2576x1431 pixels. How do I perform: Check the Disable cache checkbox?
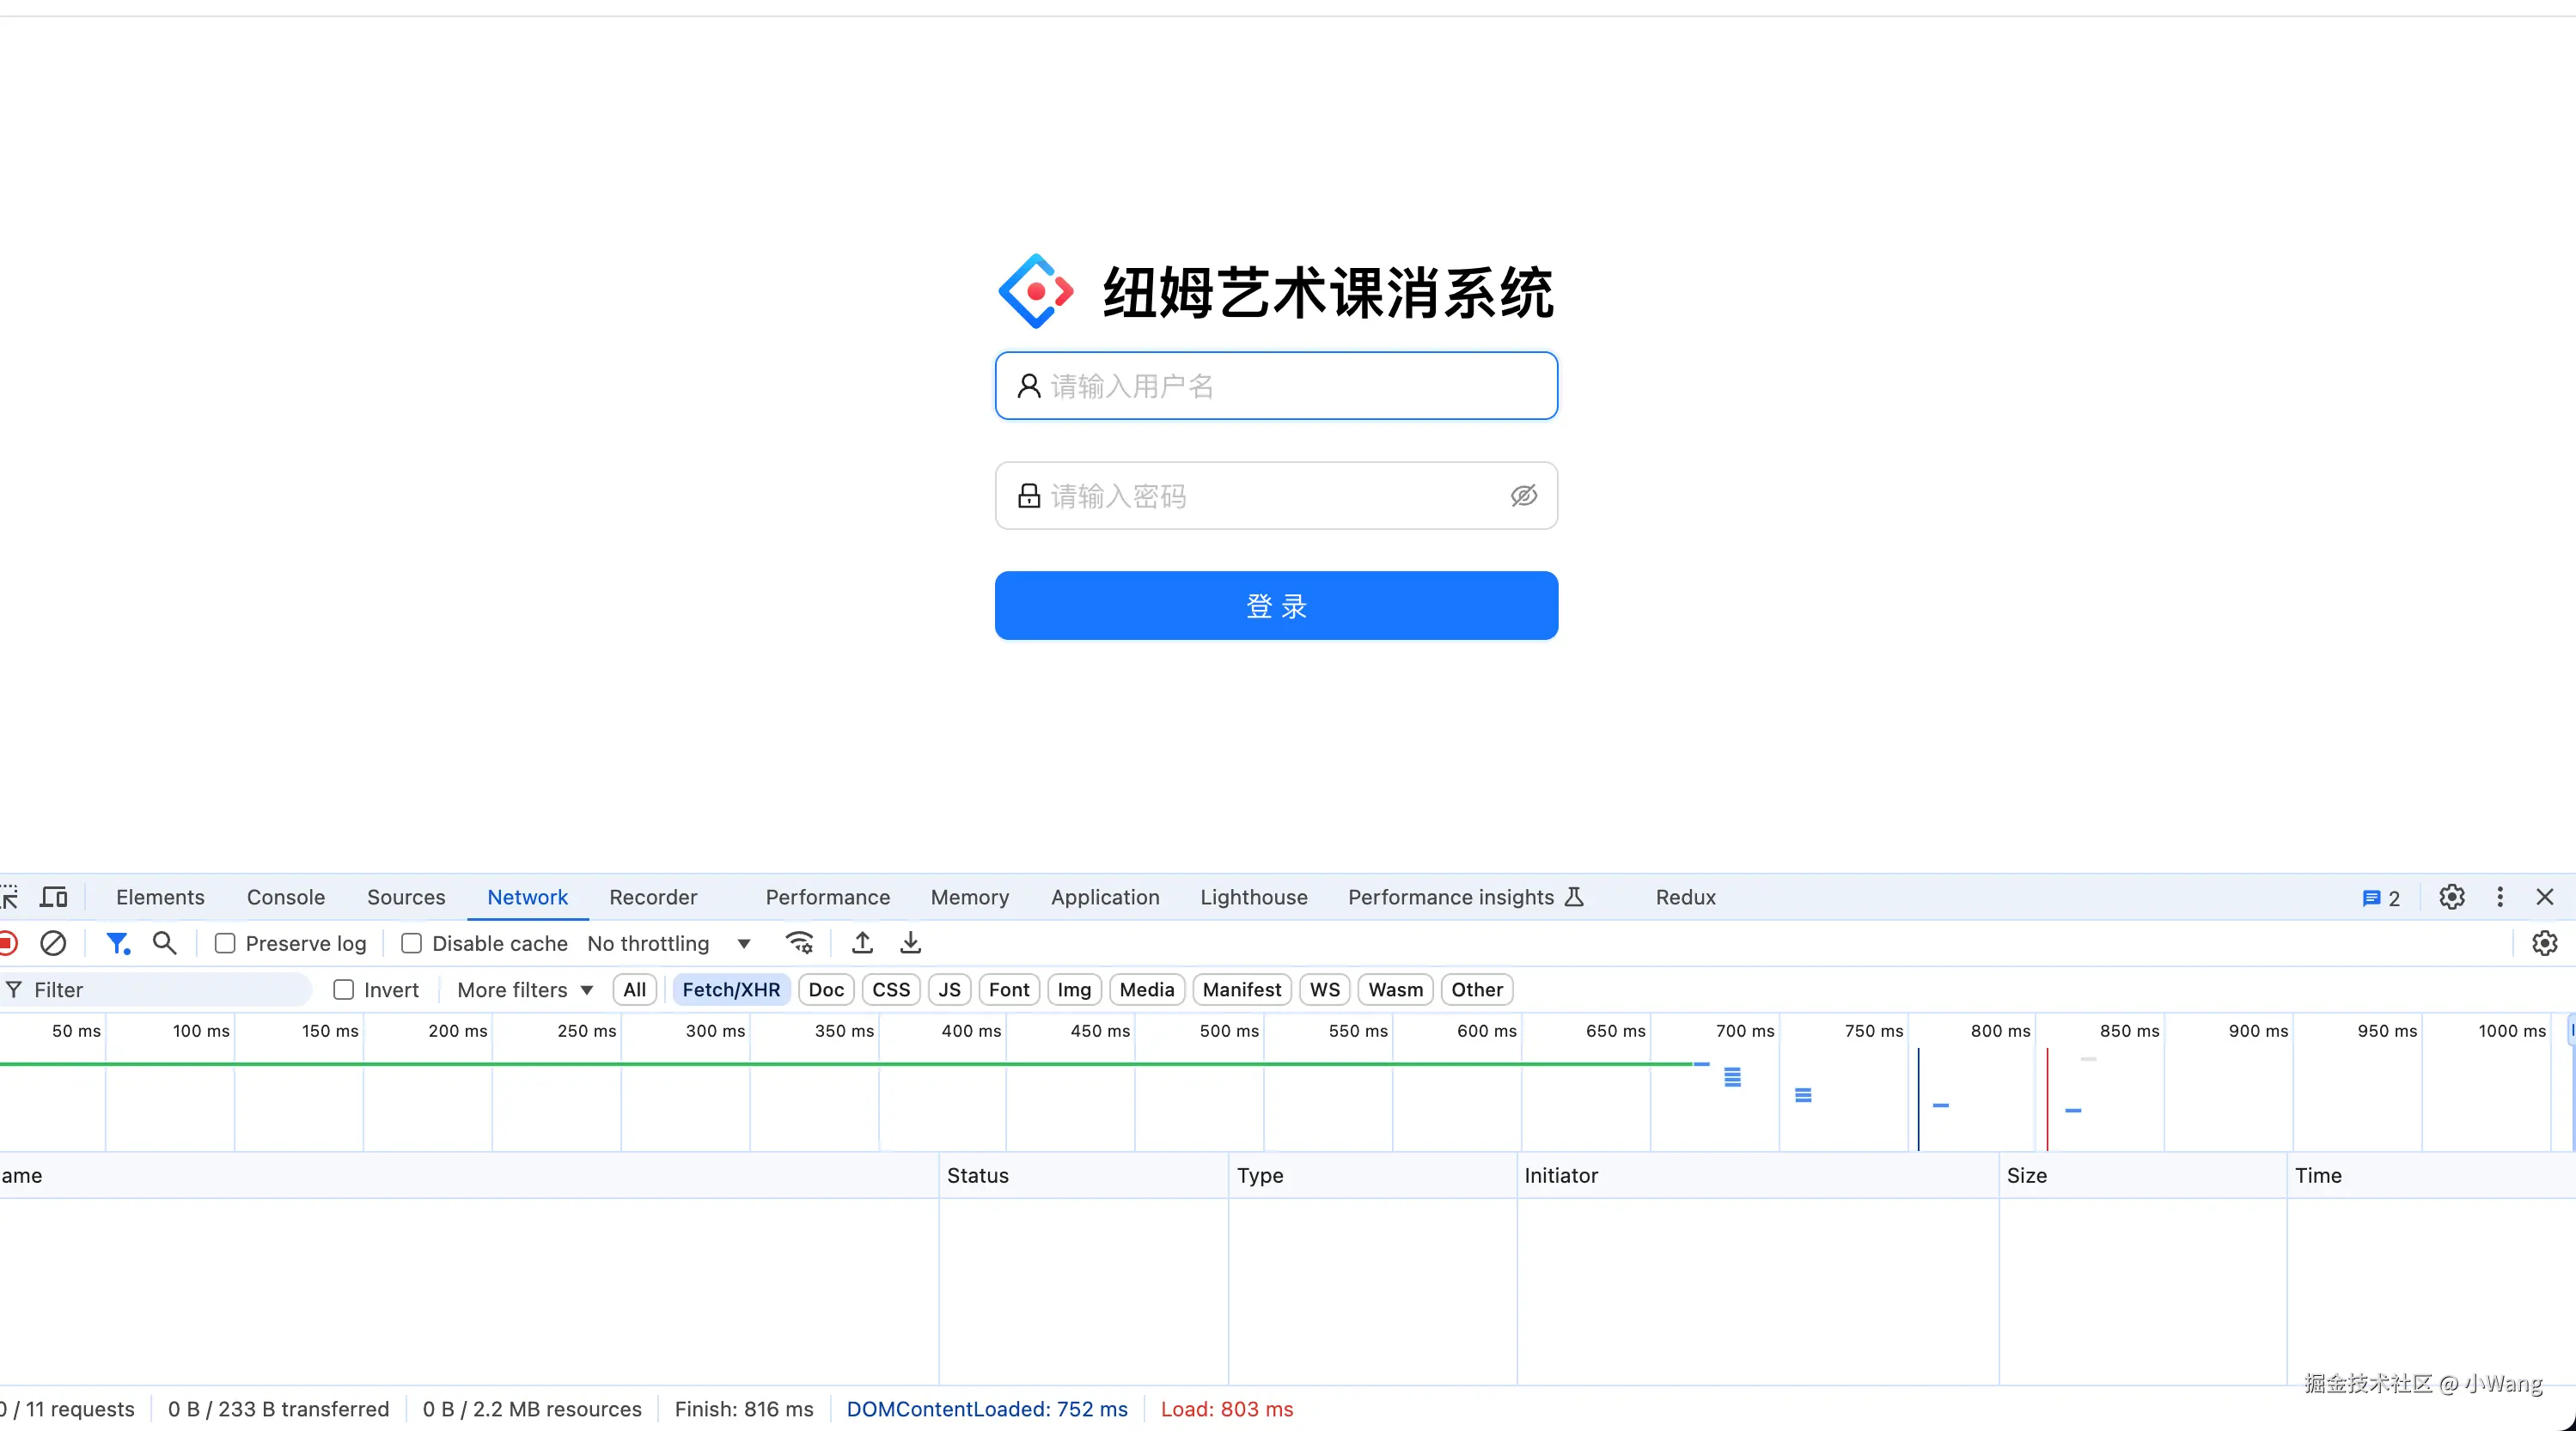tap(411, 943)
